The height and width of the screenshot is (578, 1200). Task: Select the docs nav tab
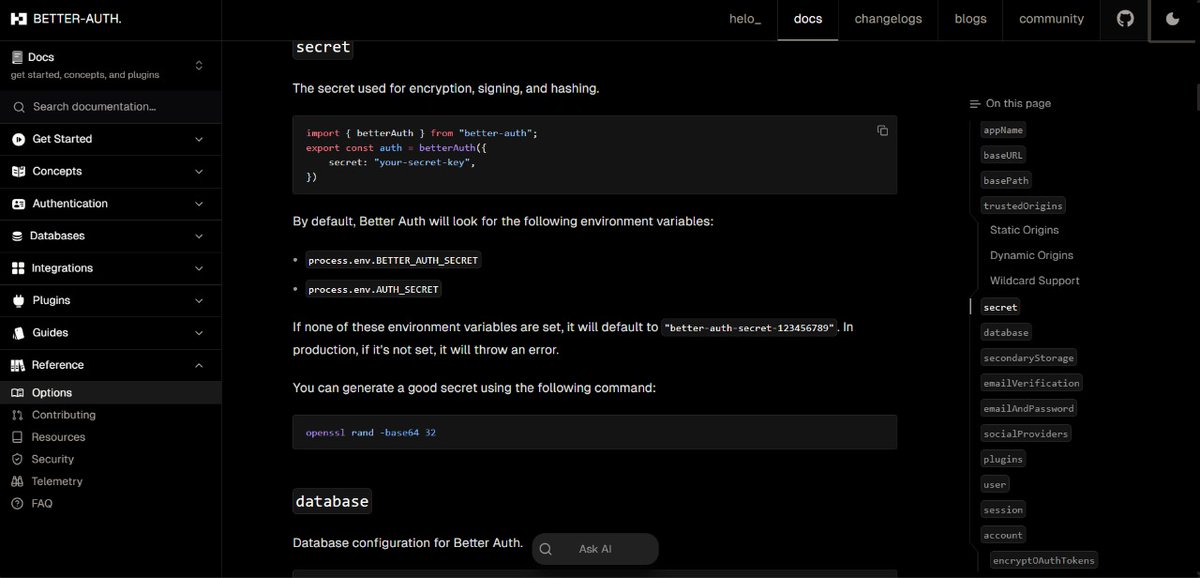(x=808, y=19)
